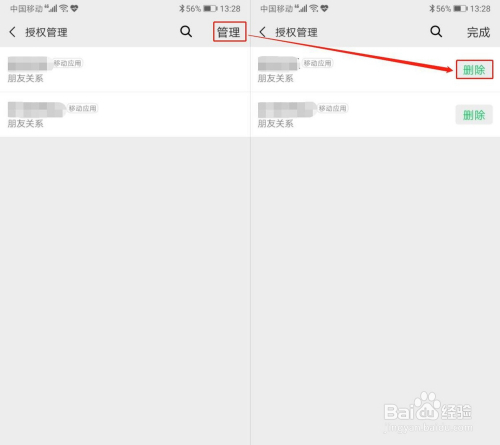
Task: Delete the second authorized app
Action: coord(474,115)
